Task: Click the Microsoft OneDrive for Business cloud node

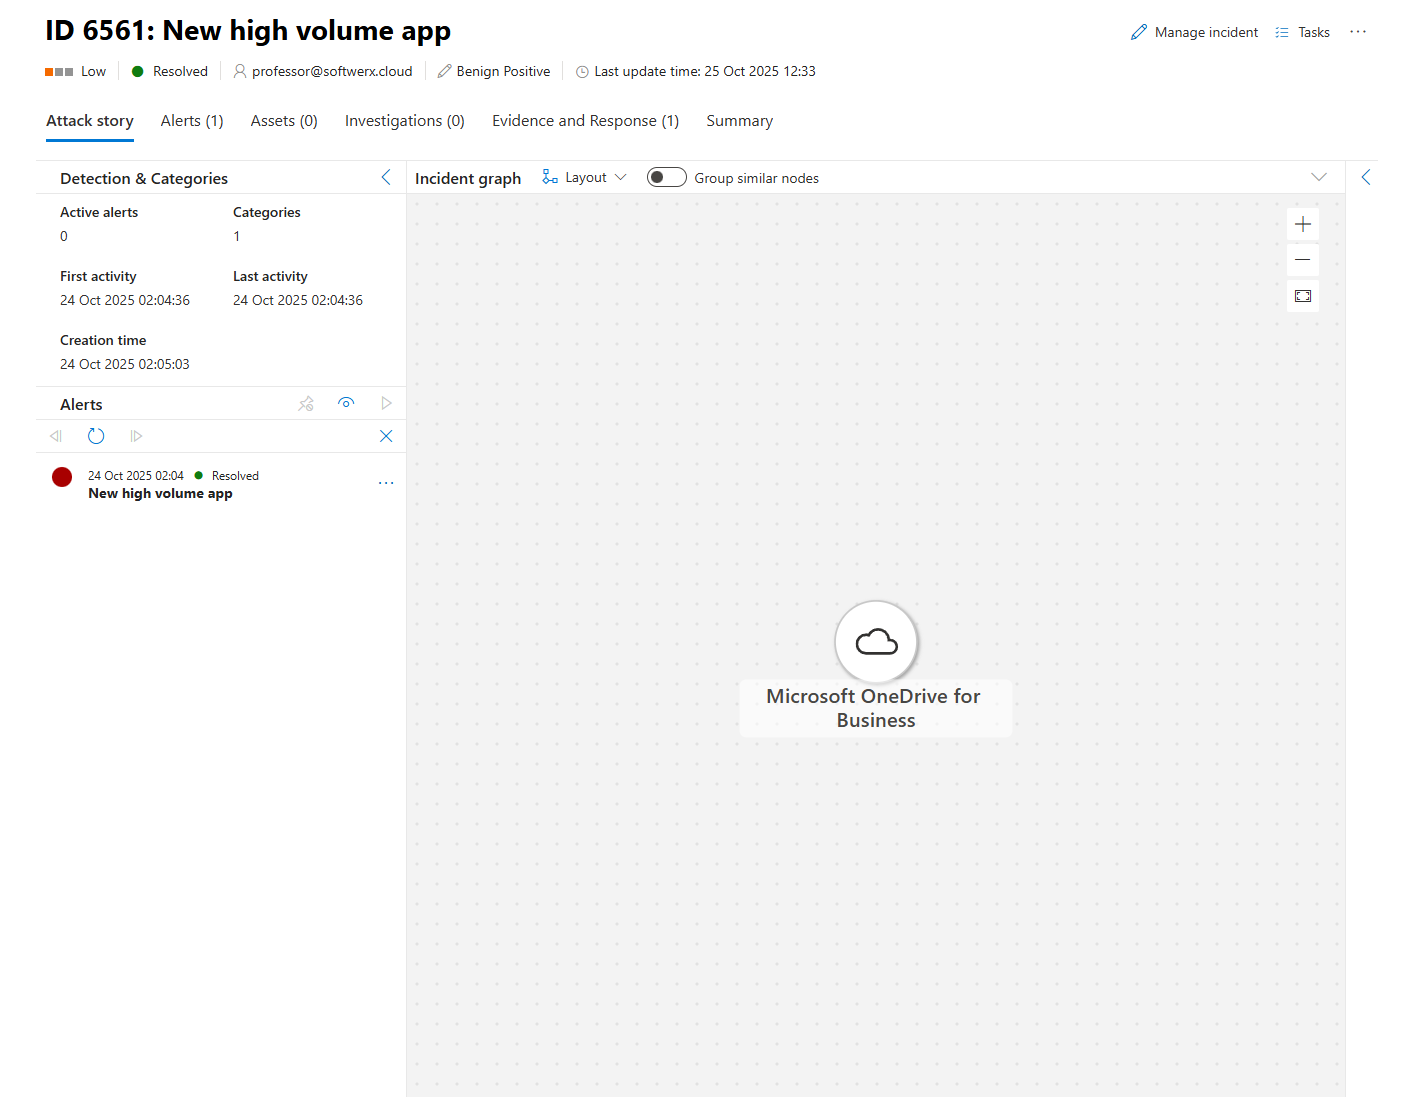Action: tap(876, 642)
